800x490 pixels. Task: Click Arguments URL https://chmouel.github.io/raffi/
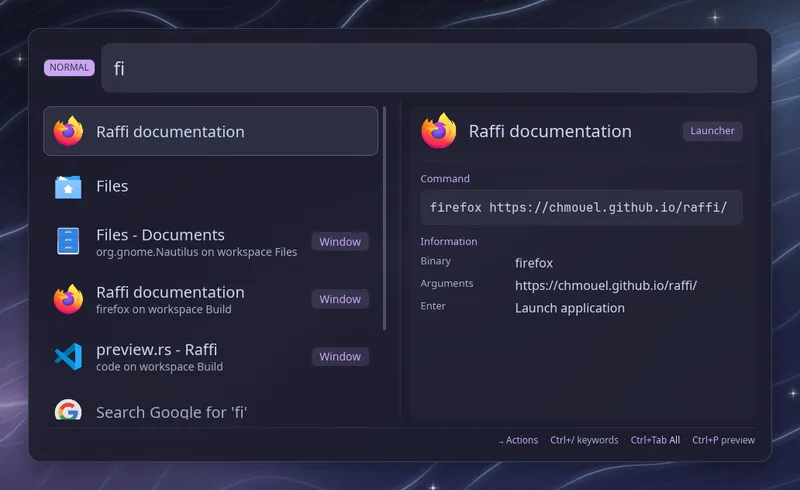coord(606,285)
